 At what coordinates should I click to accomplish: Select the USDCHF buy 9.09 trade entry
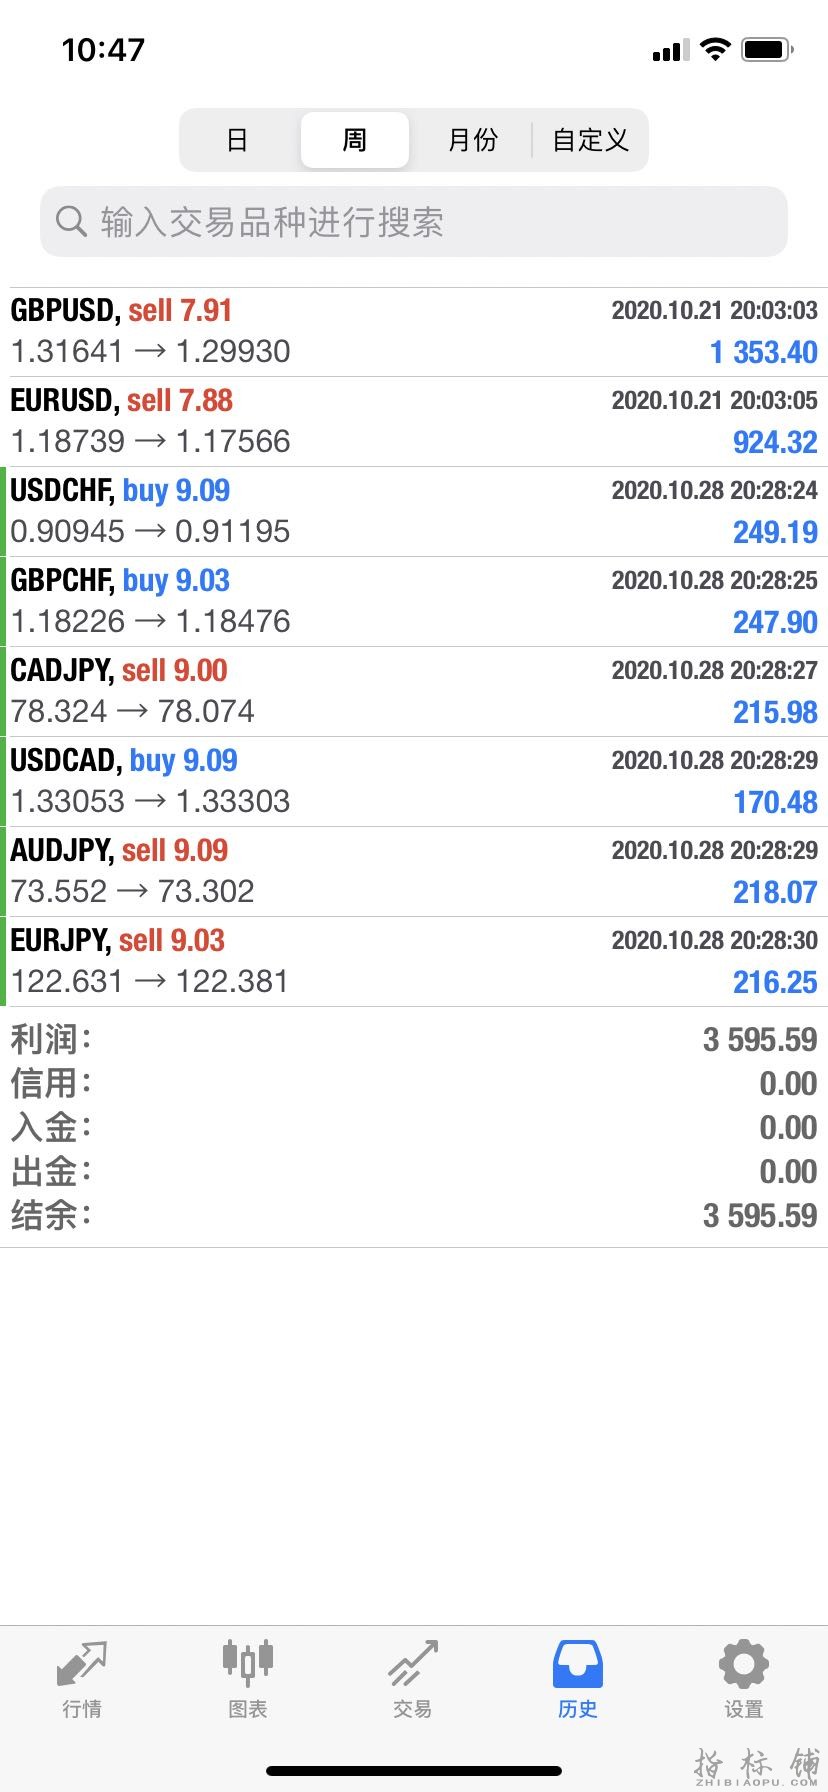414,512
